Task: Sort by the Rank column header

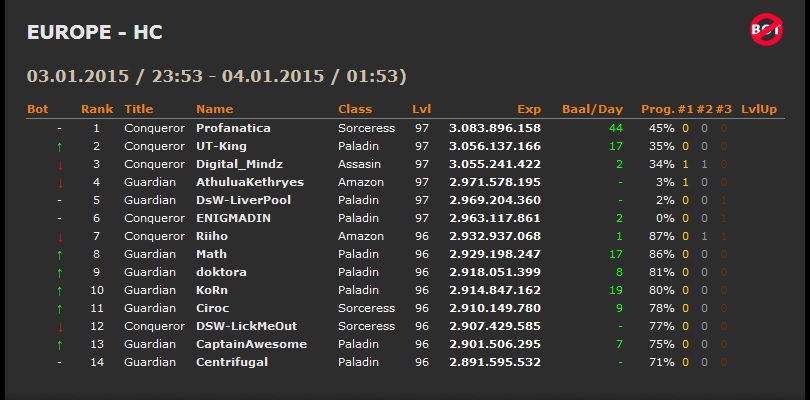Action: 97,109
